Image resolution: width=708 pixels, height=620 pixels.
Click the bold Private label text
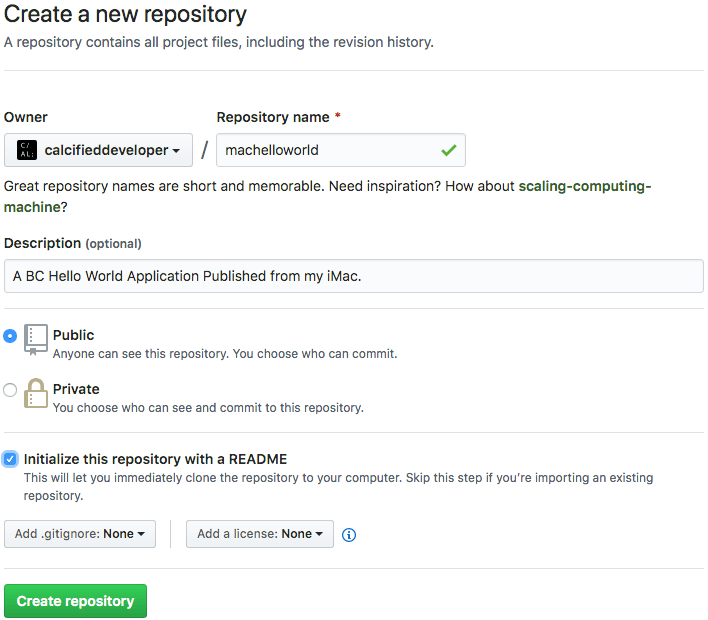[76, 389]
